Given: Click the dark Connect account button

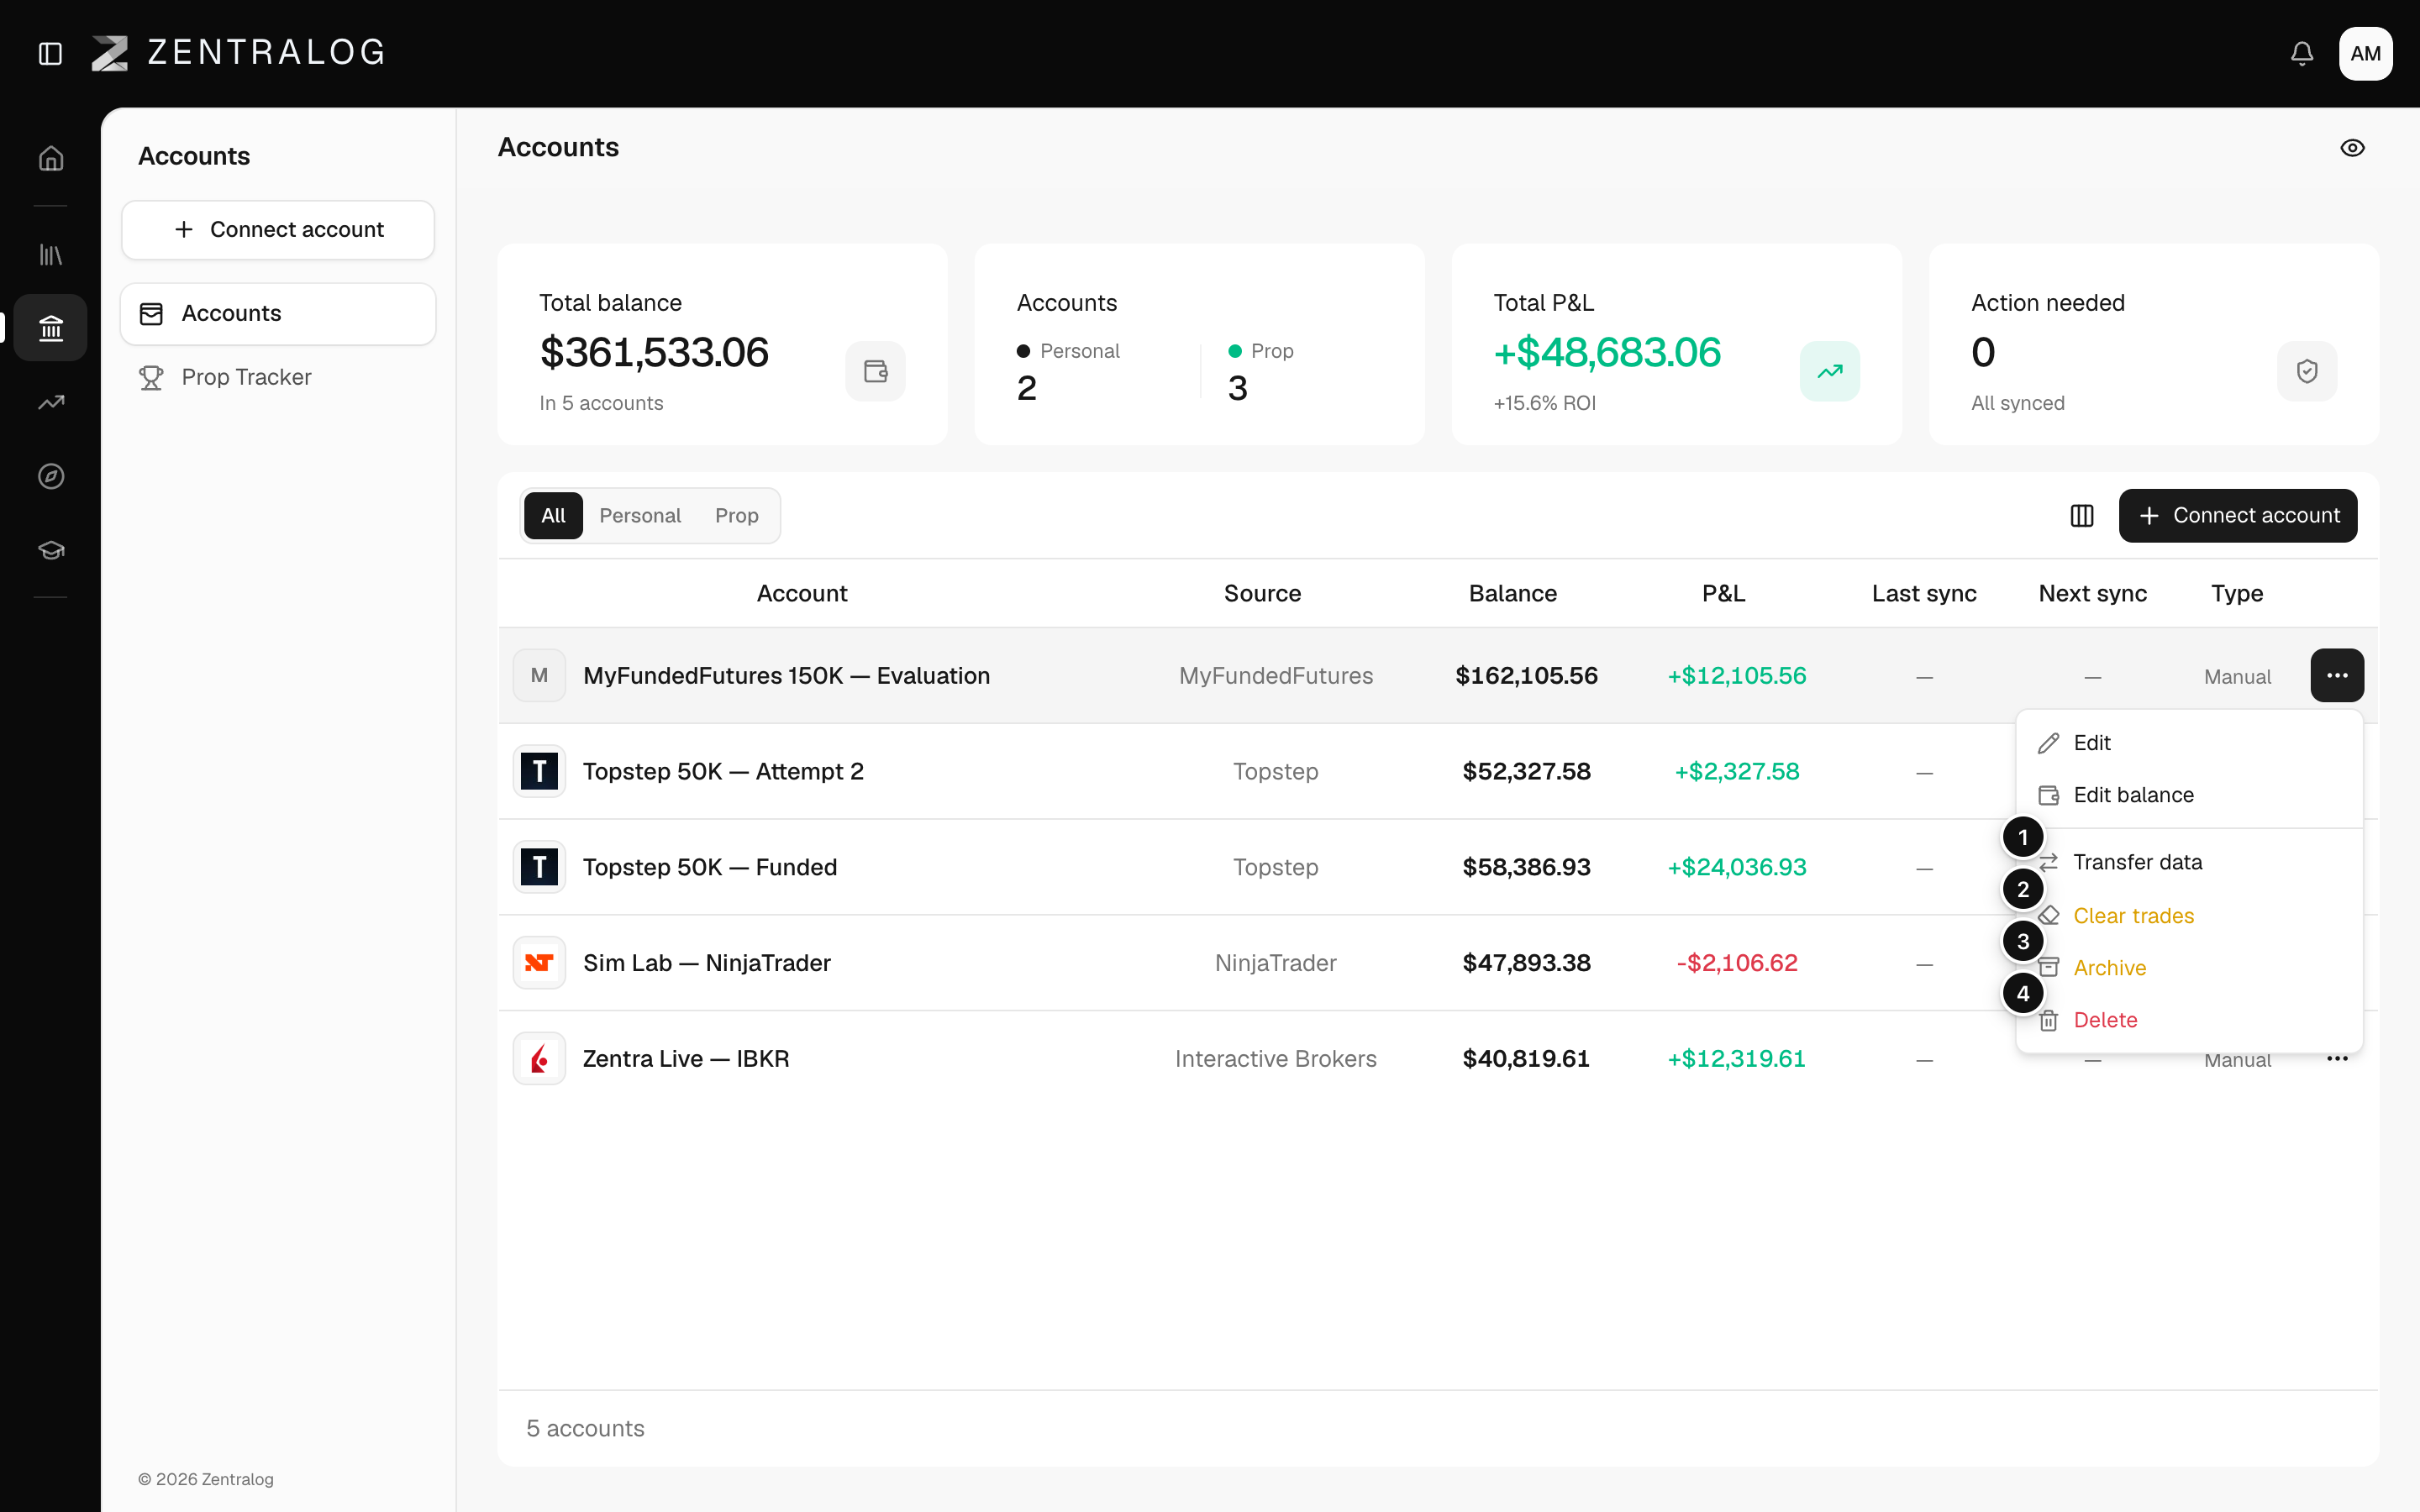Looking at the screenshot, I should 2237,515.
